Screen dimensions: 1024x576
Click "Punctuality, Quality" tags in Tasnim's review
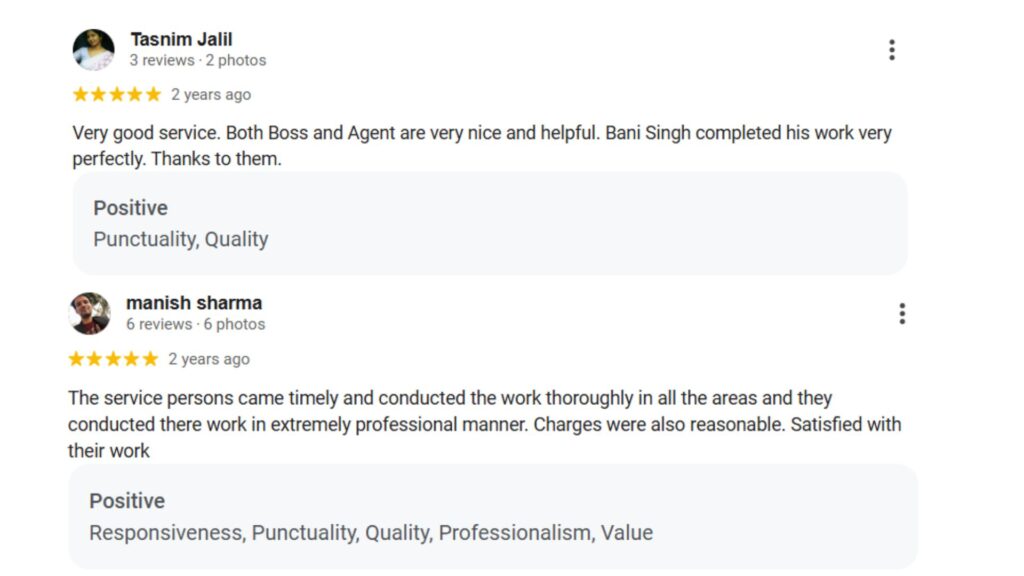pos(181,239)
